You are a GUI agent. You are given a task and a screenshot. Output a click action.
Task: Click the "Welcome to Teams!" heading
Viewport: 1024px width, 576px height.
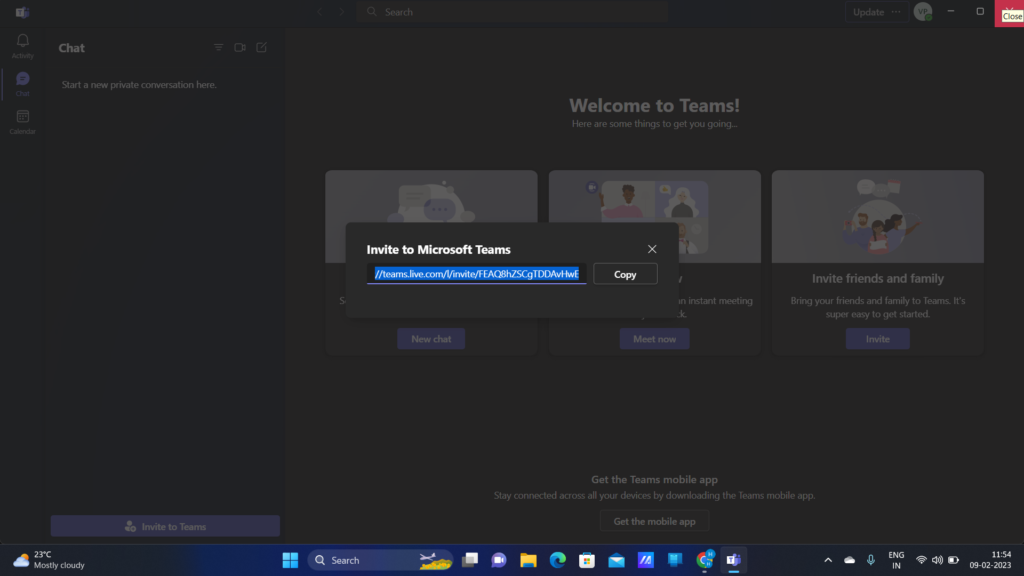point(654,105)
